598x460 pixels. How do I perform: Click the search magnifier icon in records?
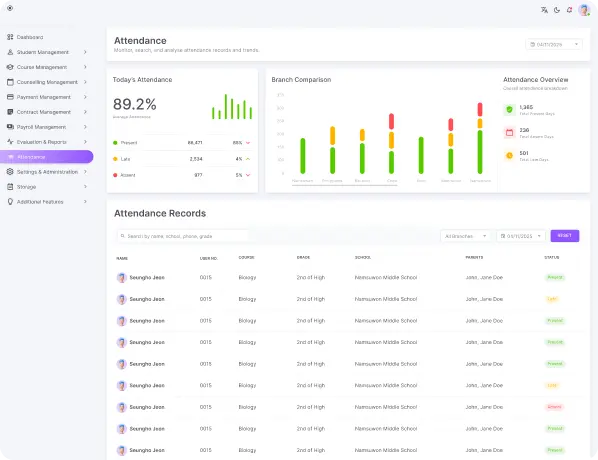point(123,236)
